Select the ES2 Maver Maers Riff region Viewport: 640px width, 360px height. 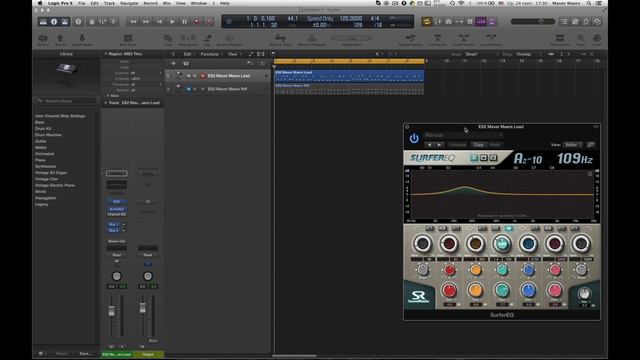coord(349,89)
